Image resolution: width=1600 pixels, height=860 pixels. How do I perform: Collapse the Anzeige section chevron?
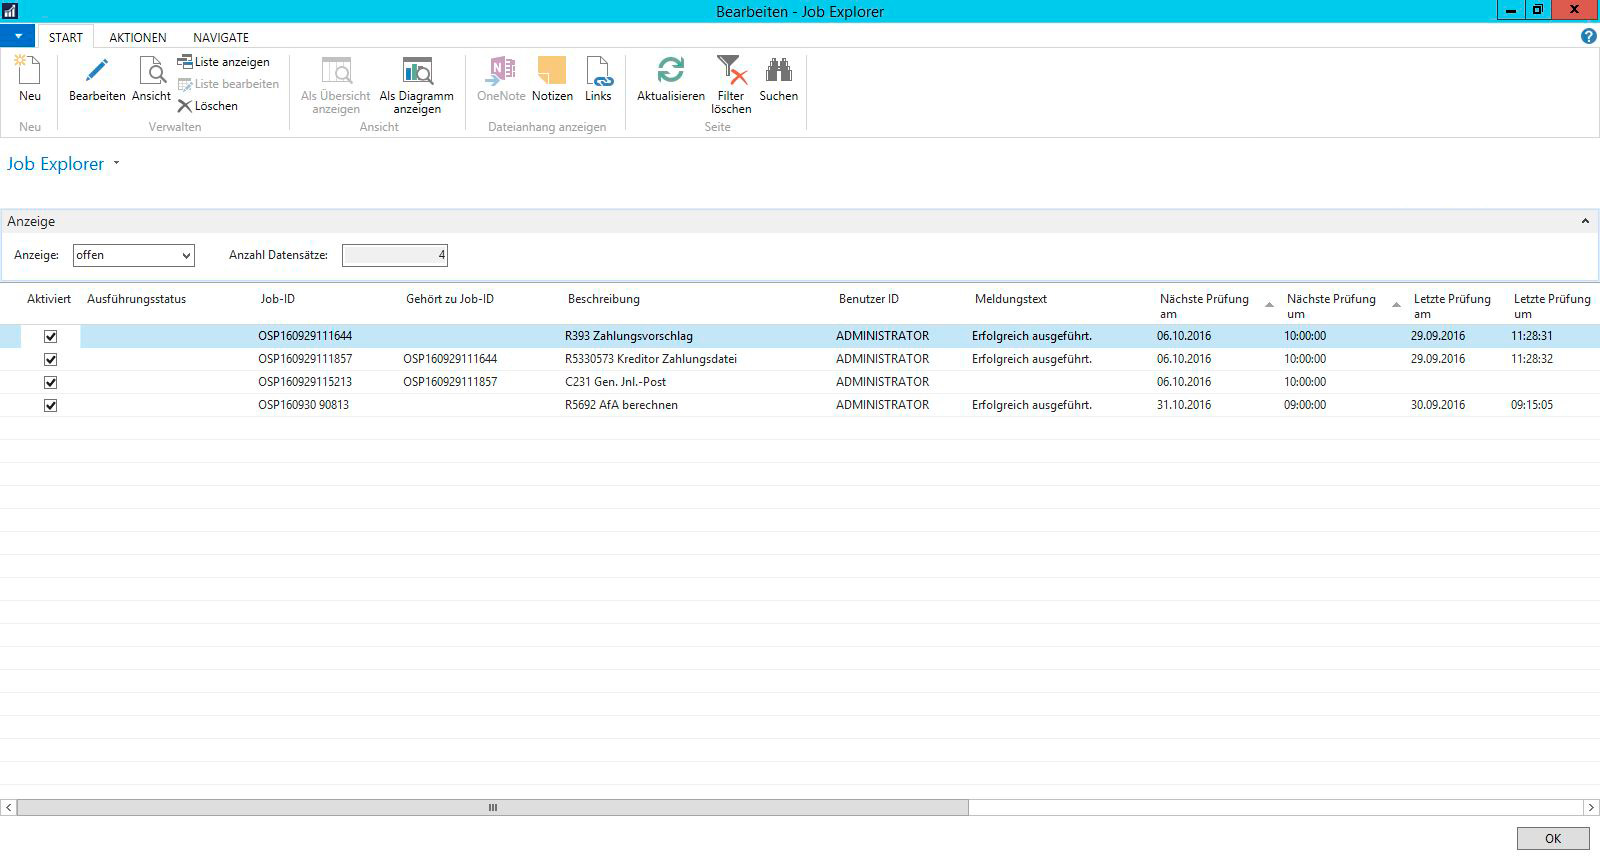(1585, 222)
